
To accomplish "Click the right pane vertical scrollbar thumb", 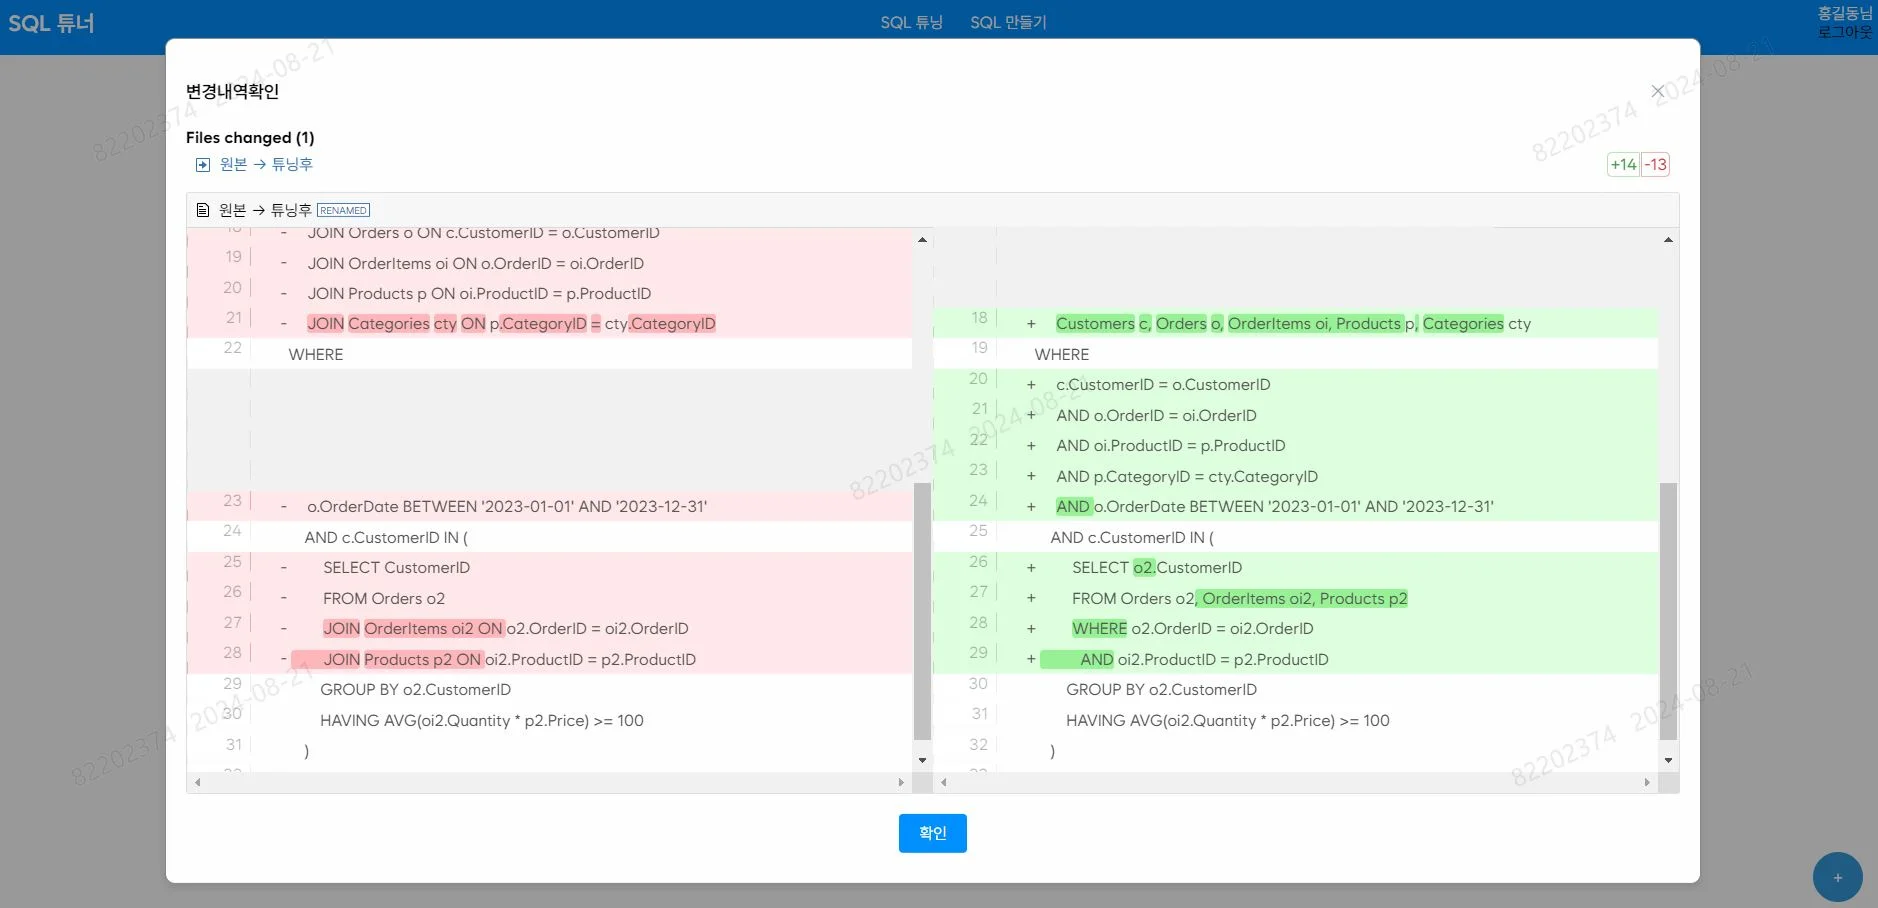I will click(x=1668, y=610).
